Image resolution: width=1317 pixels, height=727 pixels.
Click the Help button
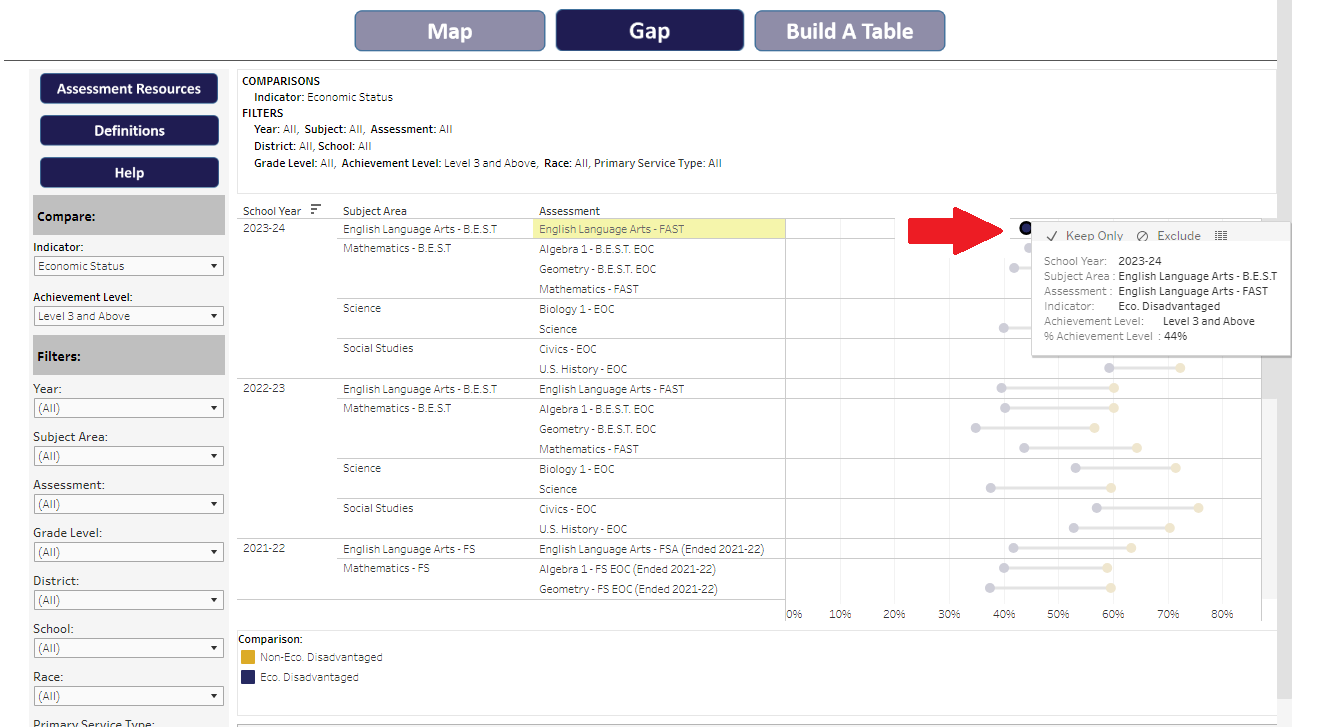coord(128,172)
